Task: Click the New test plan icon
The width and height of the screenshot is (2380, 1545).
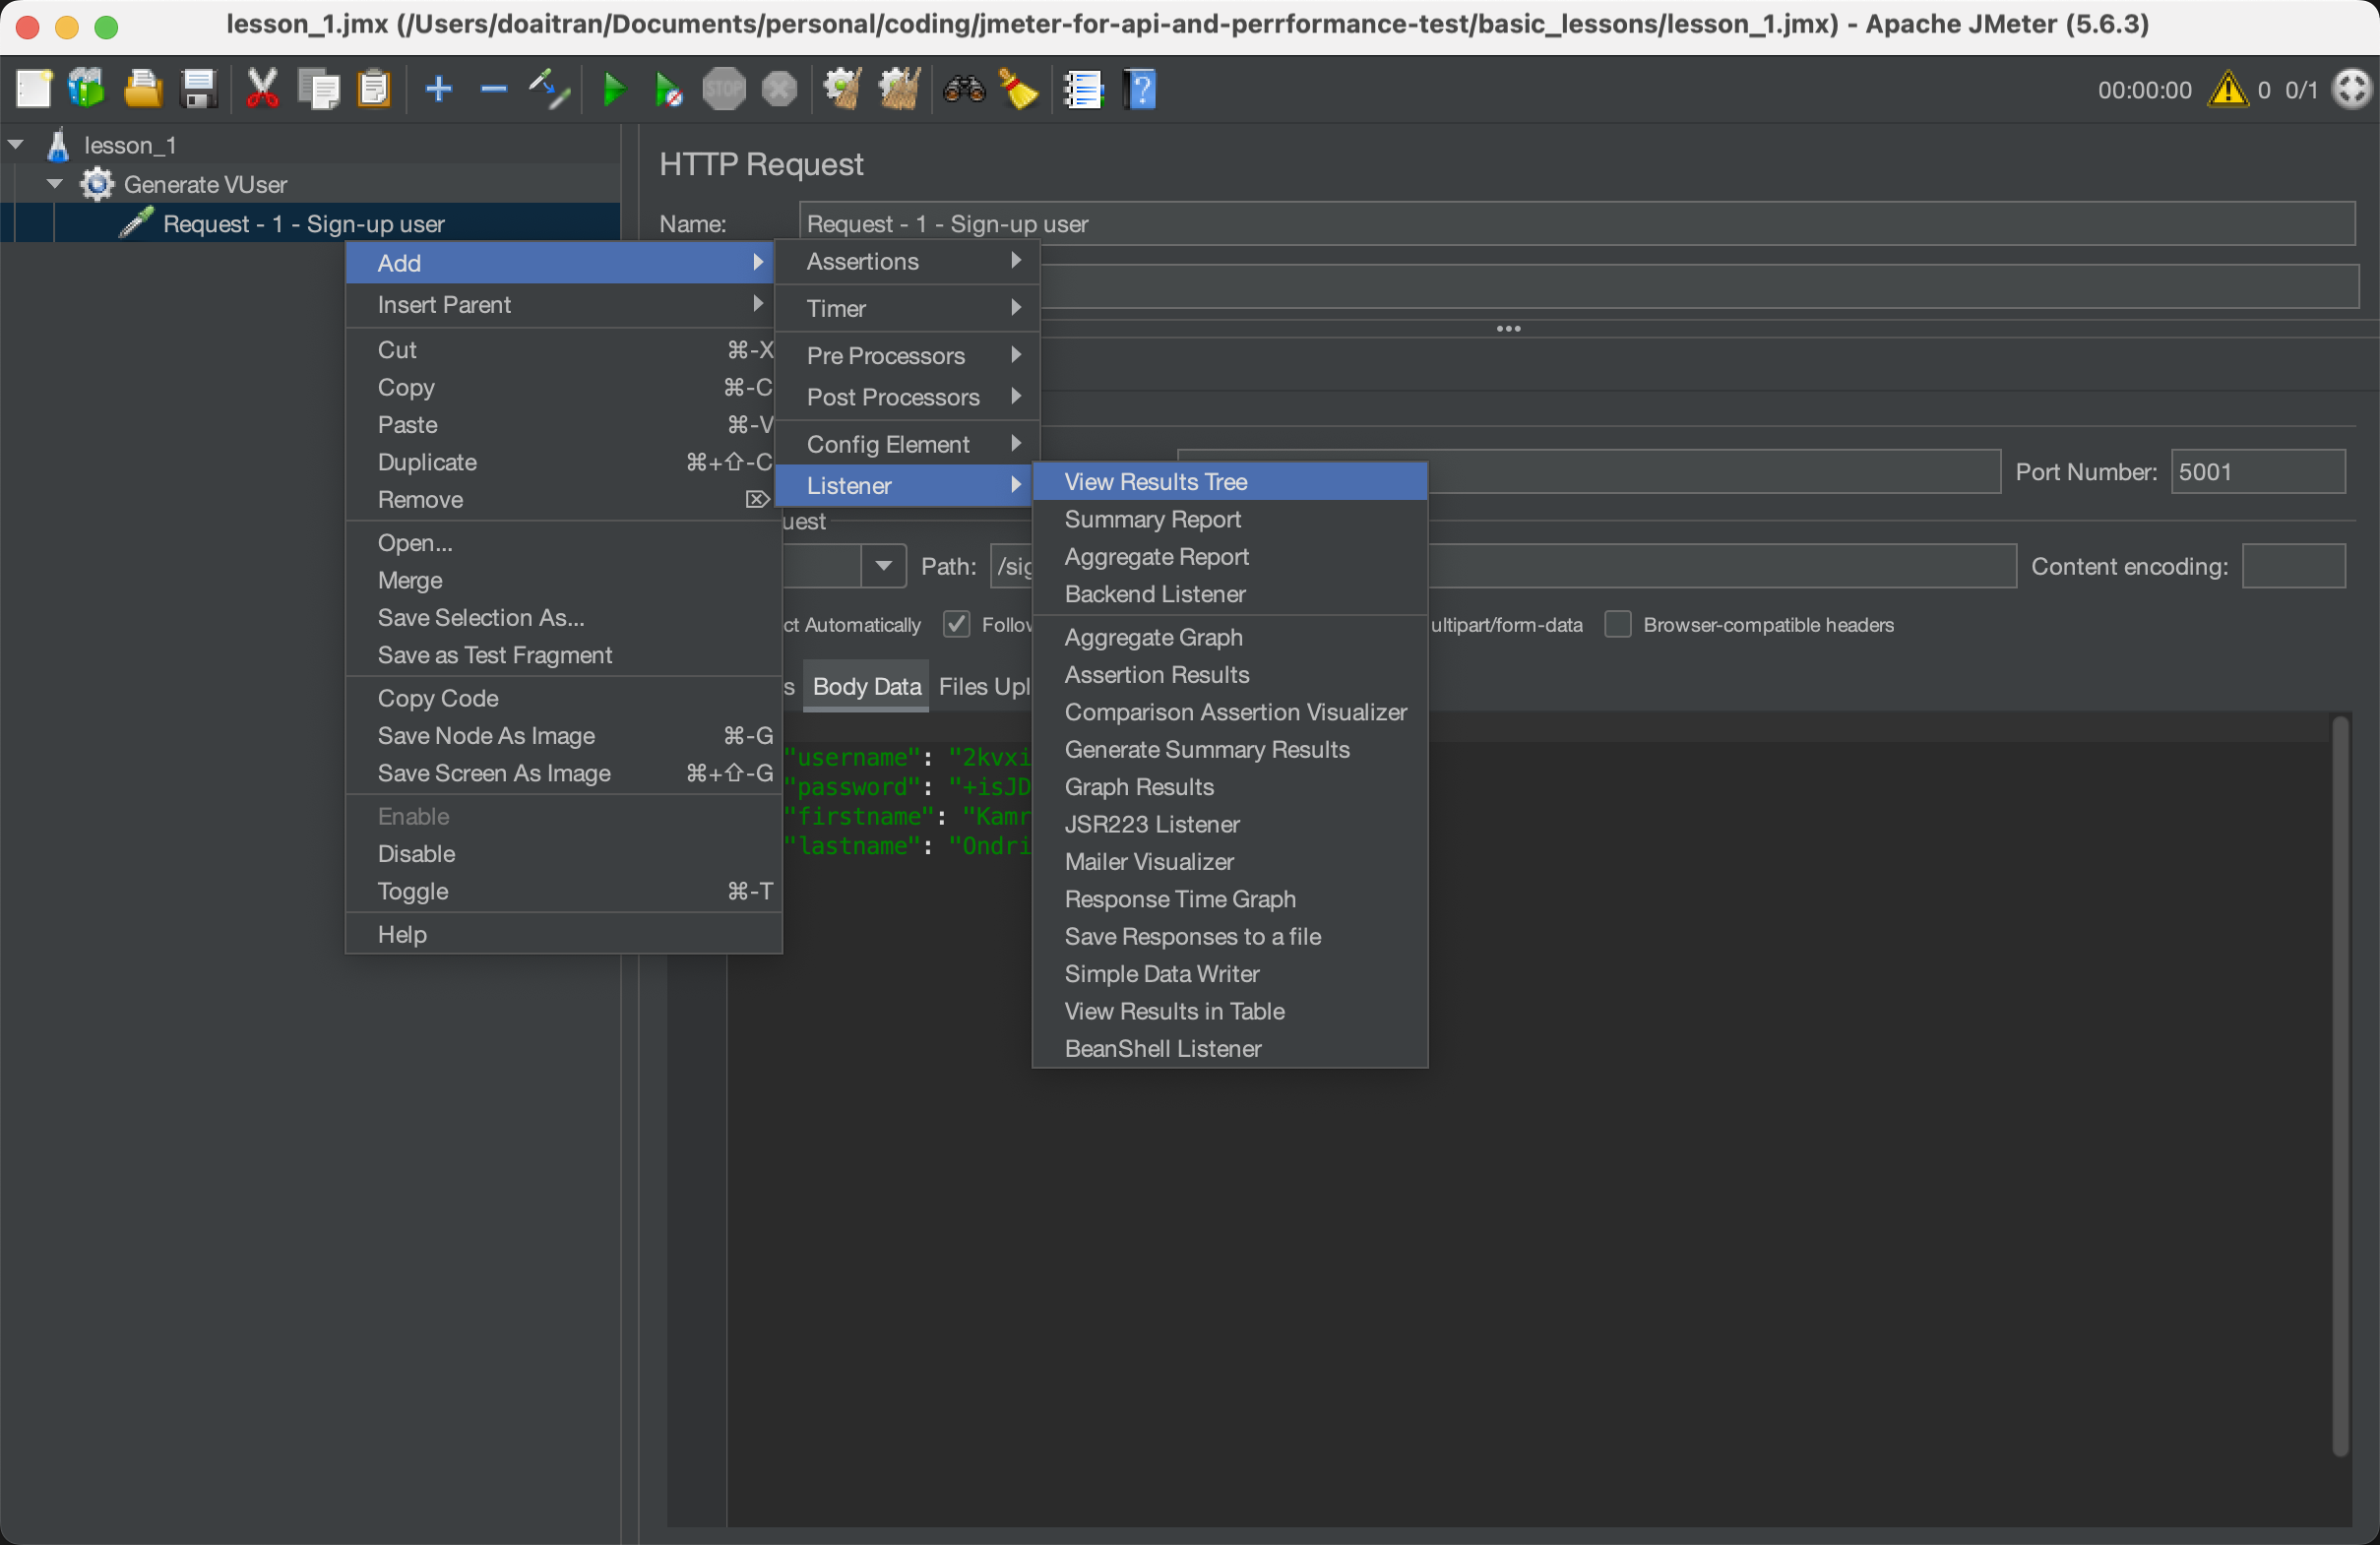Action: point(33,89)
